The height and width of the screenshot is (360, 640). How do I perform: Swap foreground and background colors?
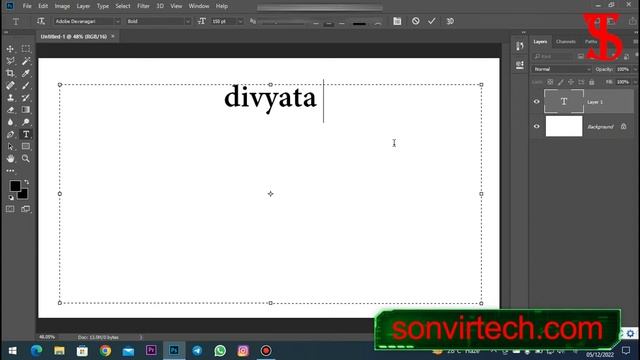coord(27,182)
